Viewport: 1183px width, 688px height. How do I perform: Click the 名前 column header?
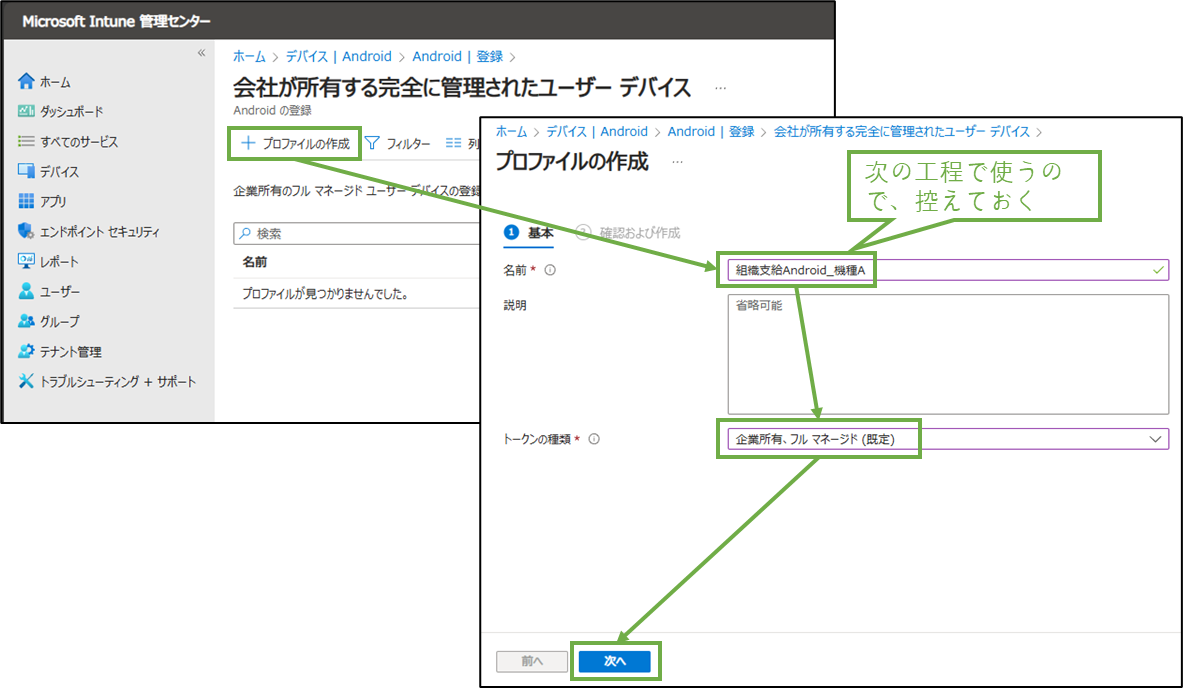[x=254, y=262]
